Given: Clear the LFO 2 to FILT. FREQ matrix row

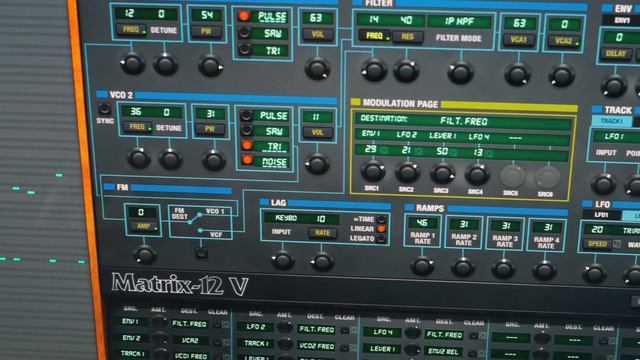Looking at the screenshot, I should click(344, 330).
